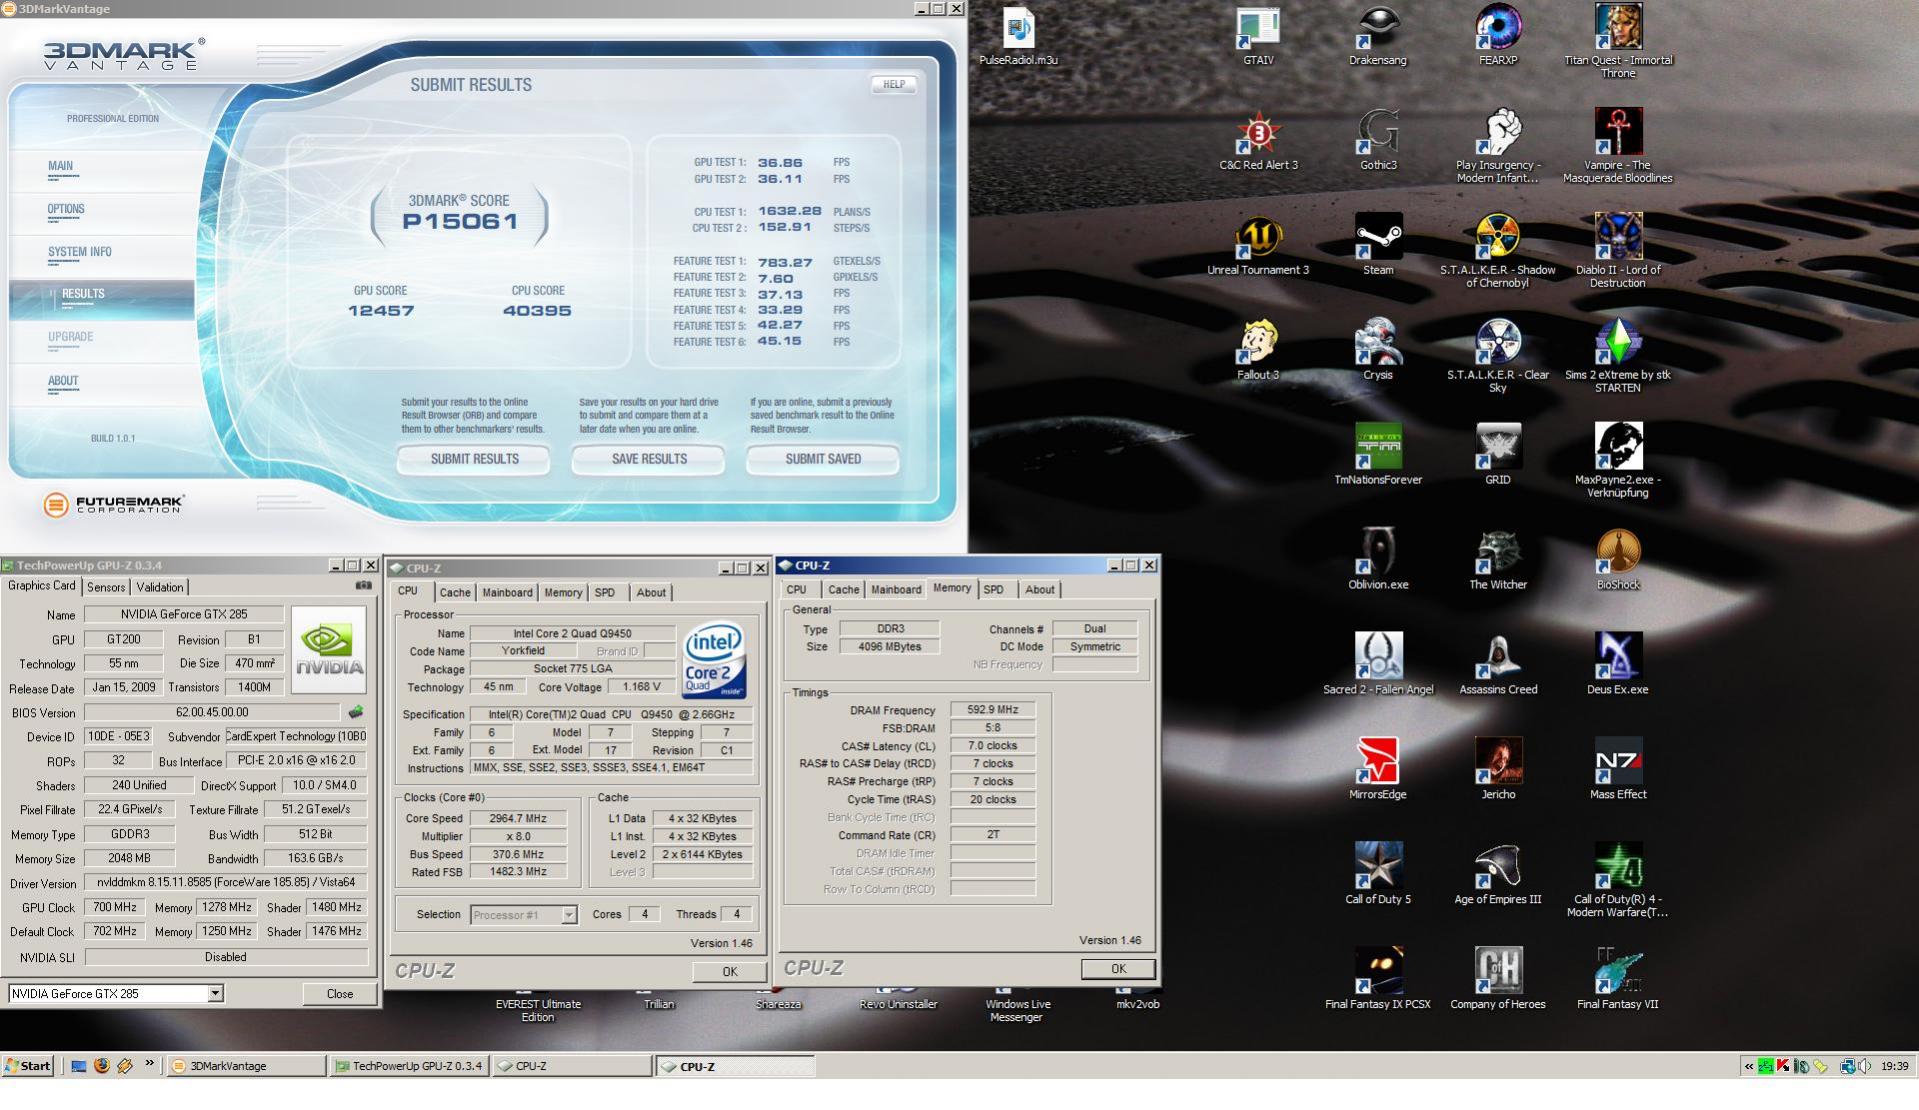Activate TechPowerUp GPU-Z taskbar button
This screenshot has height=1110, width=1919.
click(408, 1065)
